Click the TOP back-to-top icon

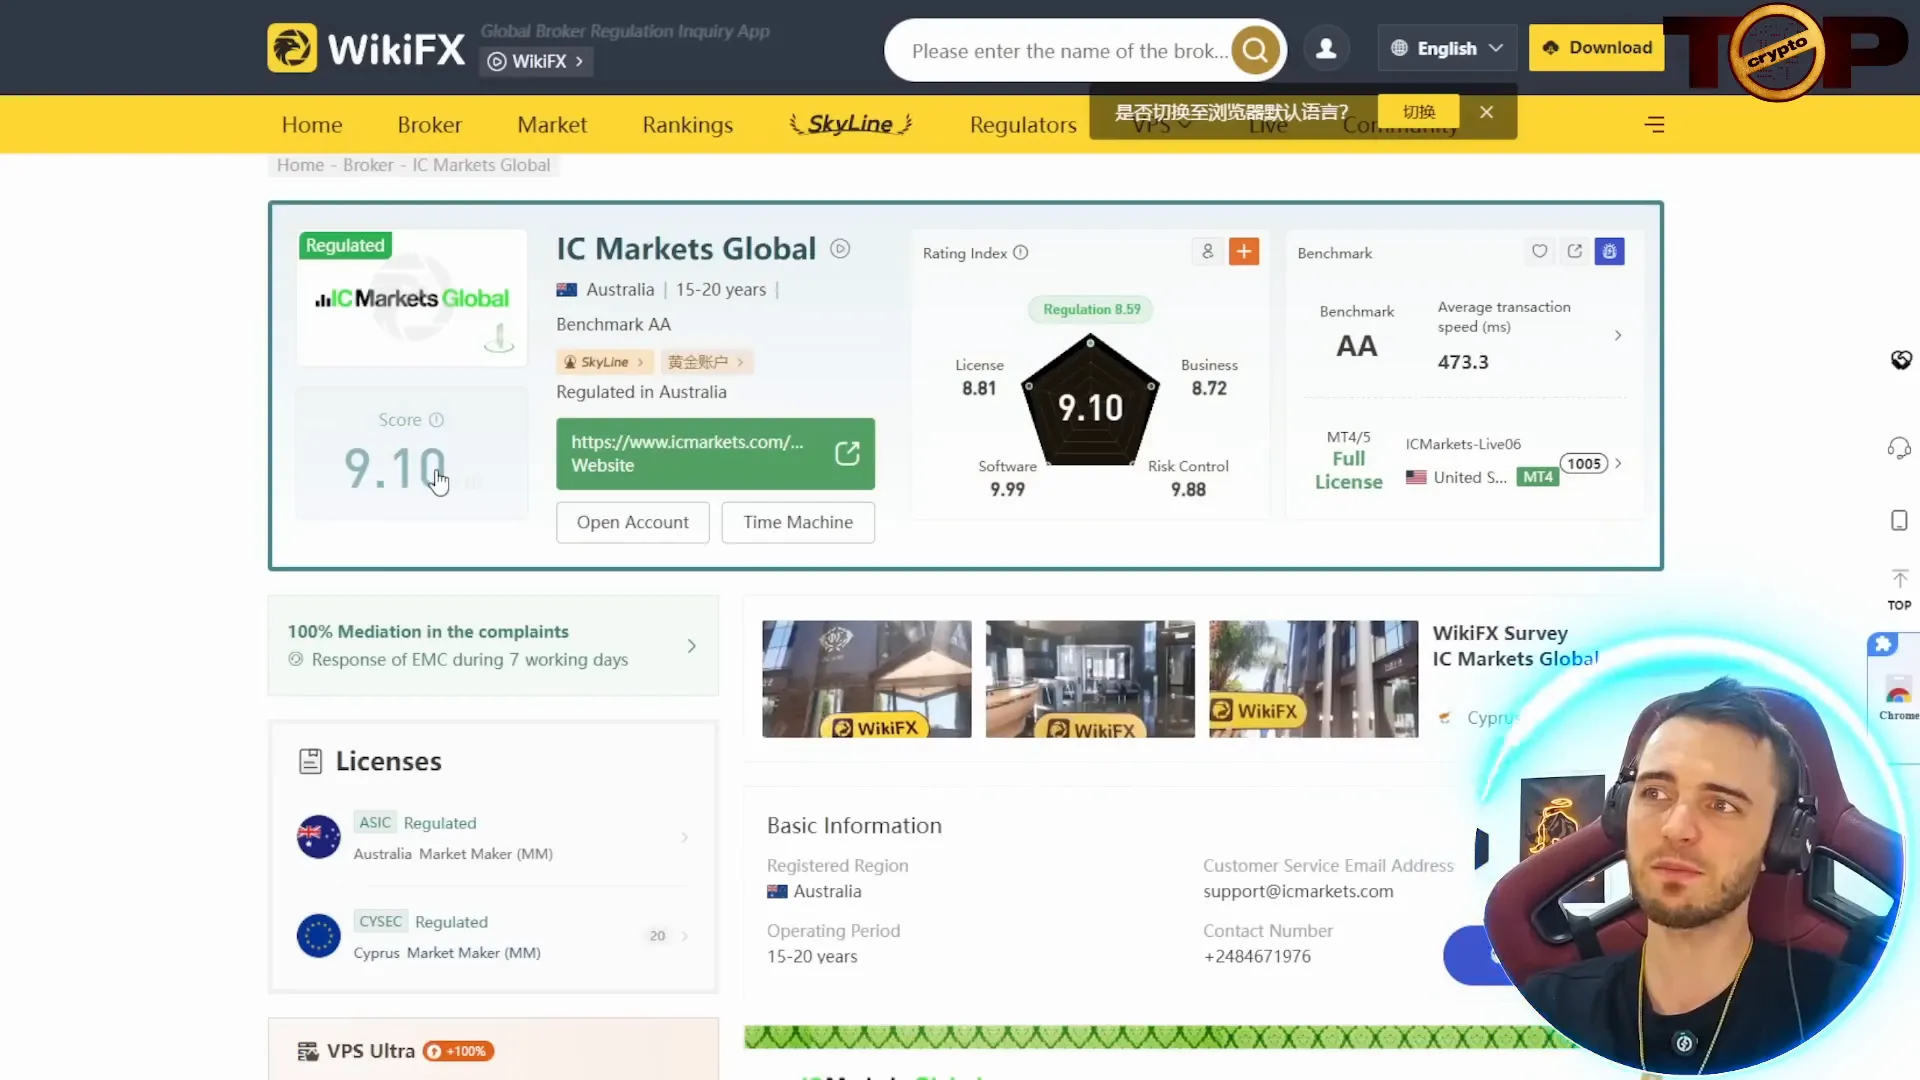(1899, 590)
